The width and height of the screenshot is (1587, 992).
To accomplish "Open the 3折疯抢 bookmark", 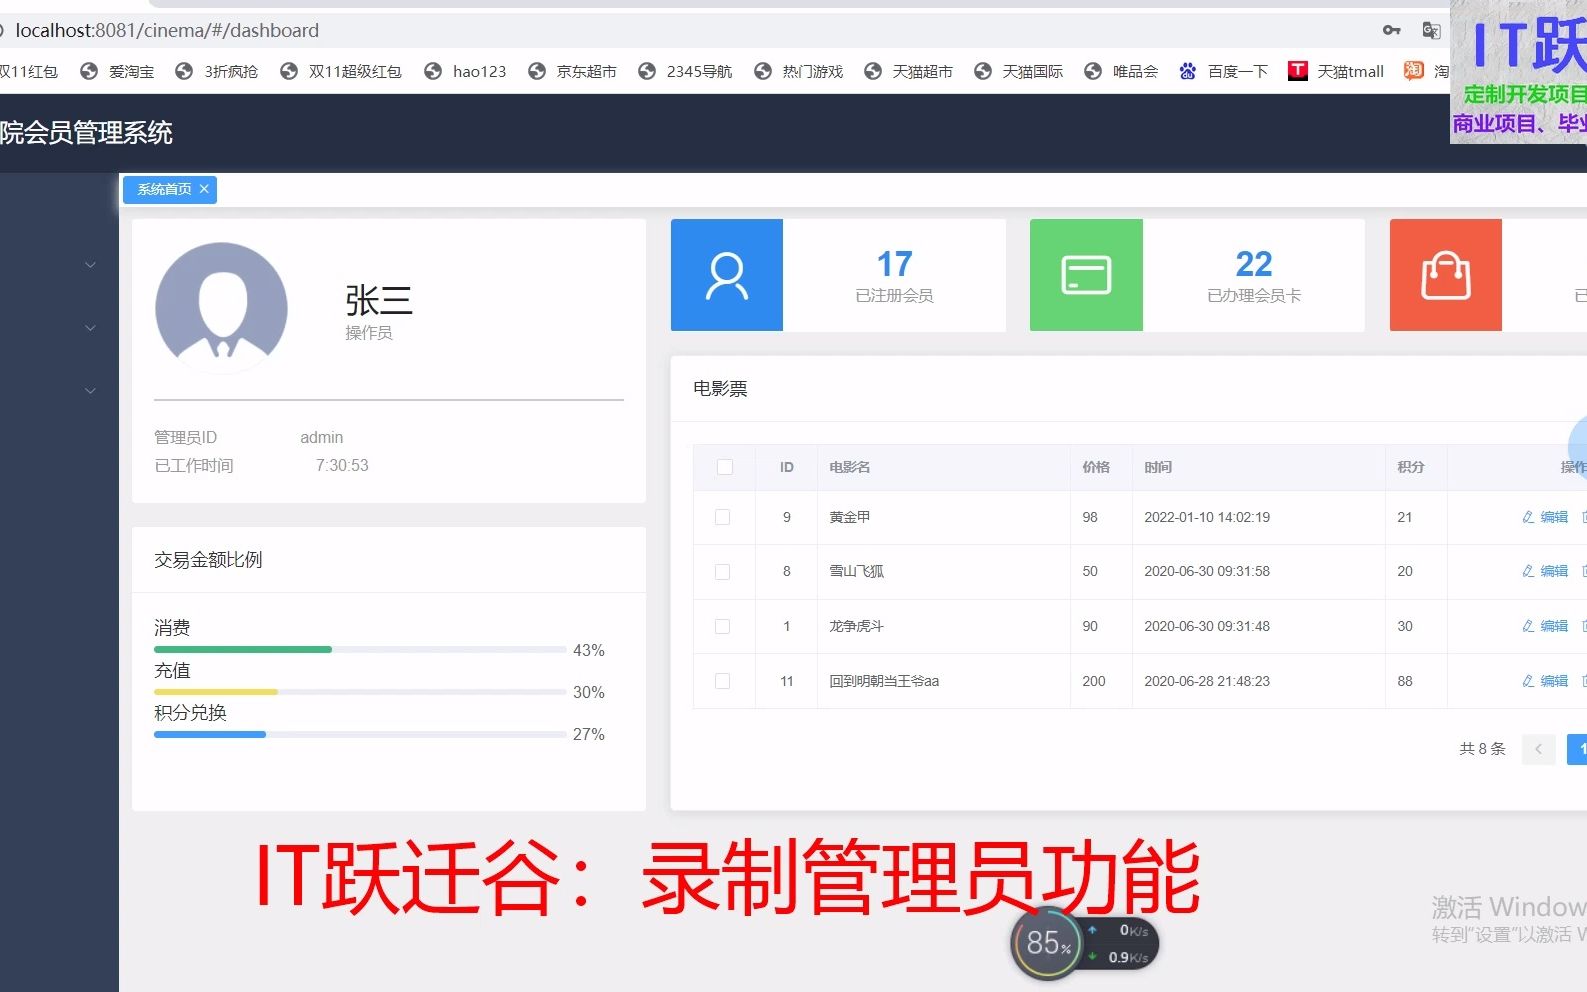I will [217, 71].
